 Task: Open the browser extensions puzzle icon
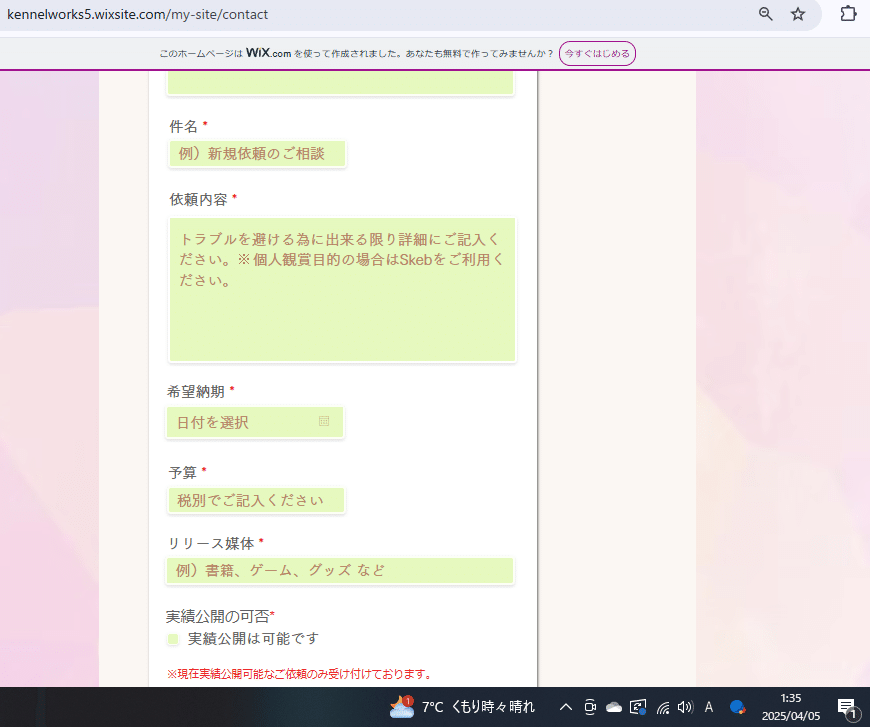click(848, 13)
